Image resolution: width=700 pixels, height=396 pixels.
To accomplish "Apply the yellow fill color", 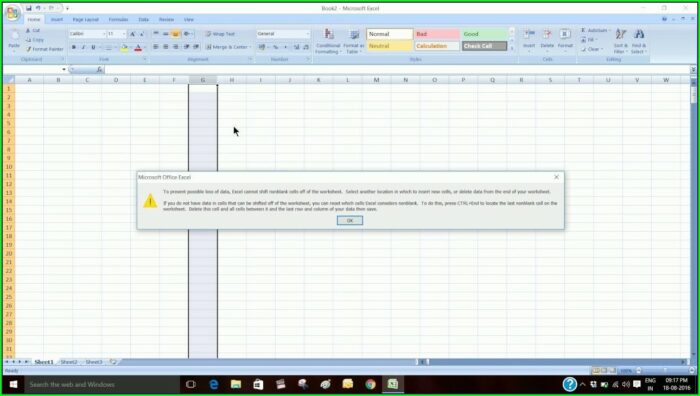I will pyautogui.click(x=124, y=47).
